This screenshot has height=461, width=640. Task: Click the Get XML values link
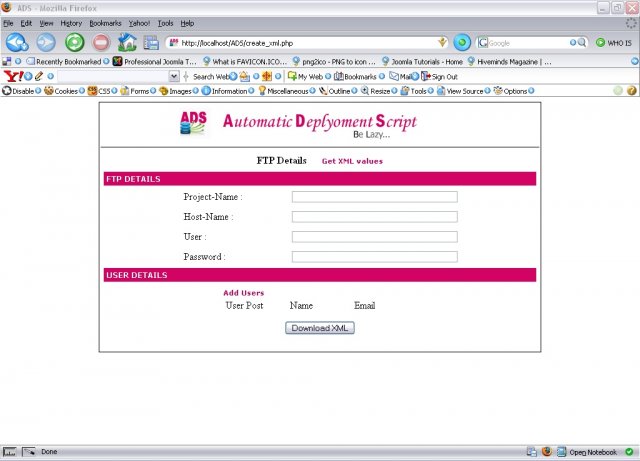[352, 161]
